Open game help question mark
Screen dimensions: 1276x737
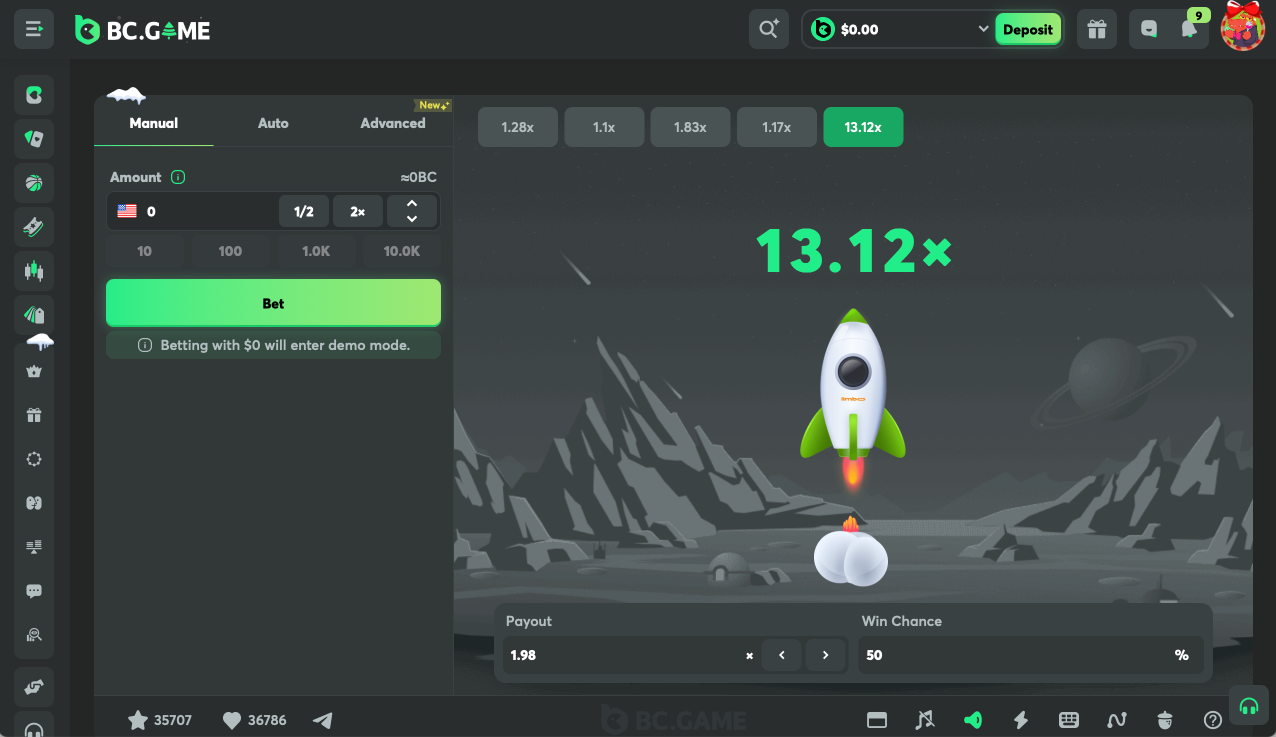[1213, 720]
